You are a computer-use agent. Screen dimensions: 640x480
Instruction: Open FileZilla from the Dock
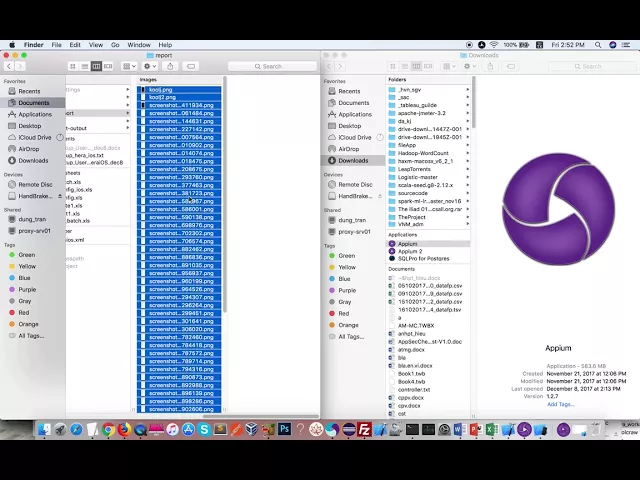pyautogui.click(x=364, y=429)
